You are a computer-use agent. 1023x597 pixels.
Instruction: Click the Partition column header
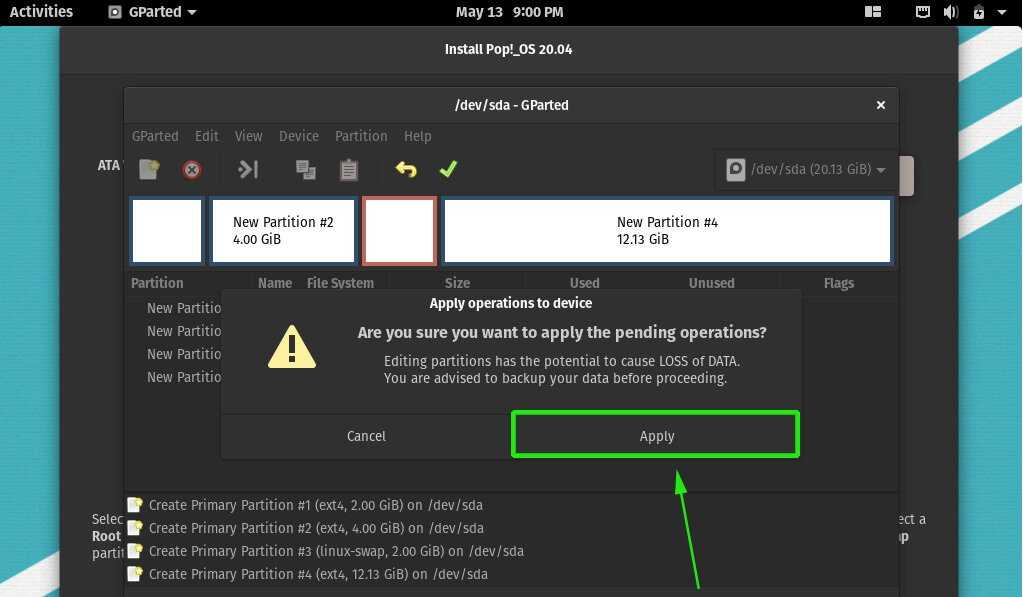click(157, 283)
